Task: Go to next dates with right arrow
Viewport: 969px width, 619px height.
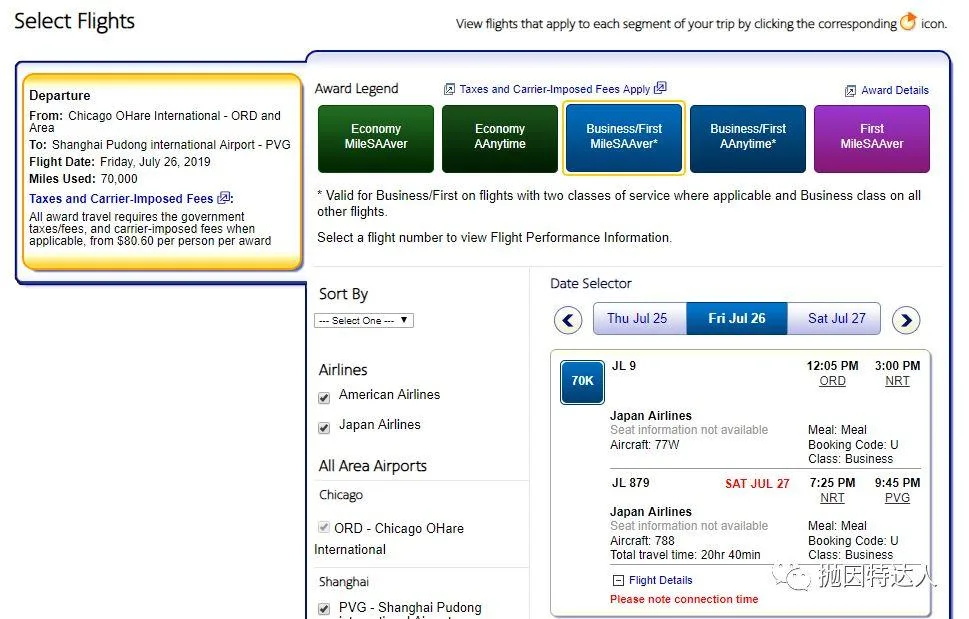Action: click(906, 320)
